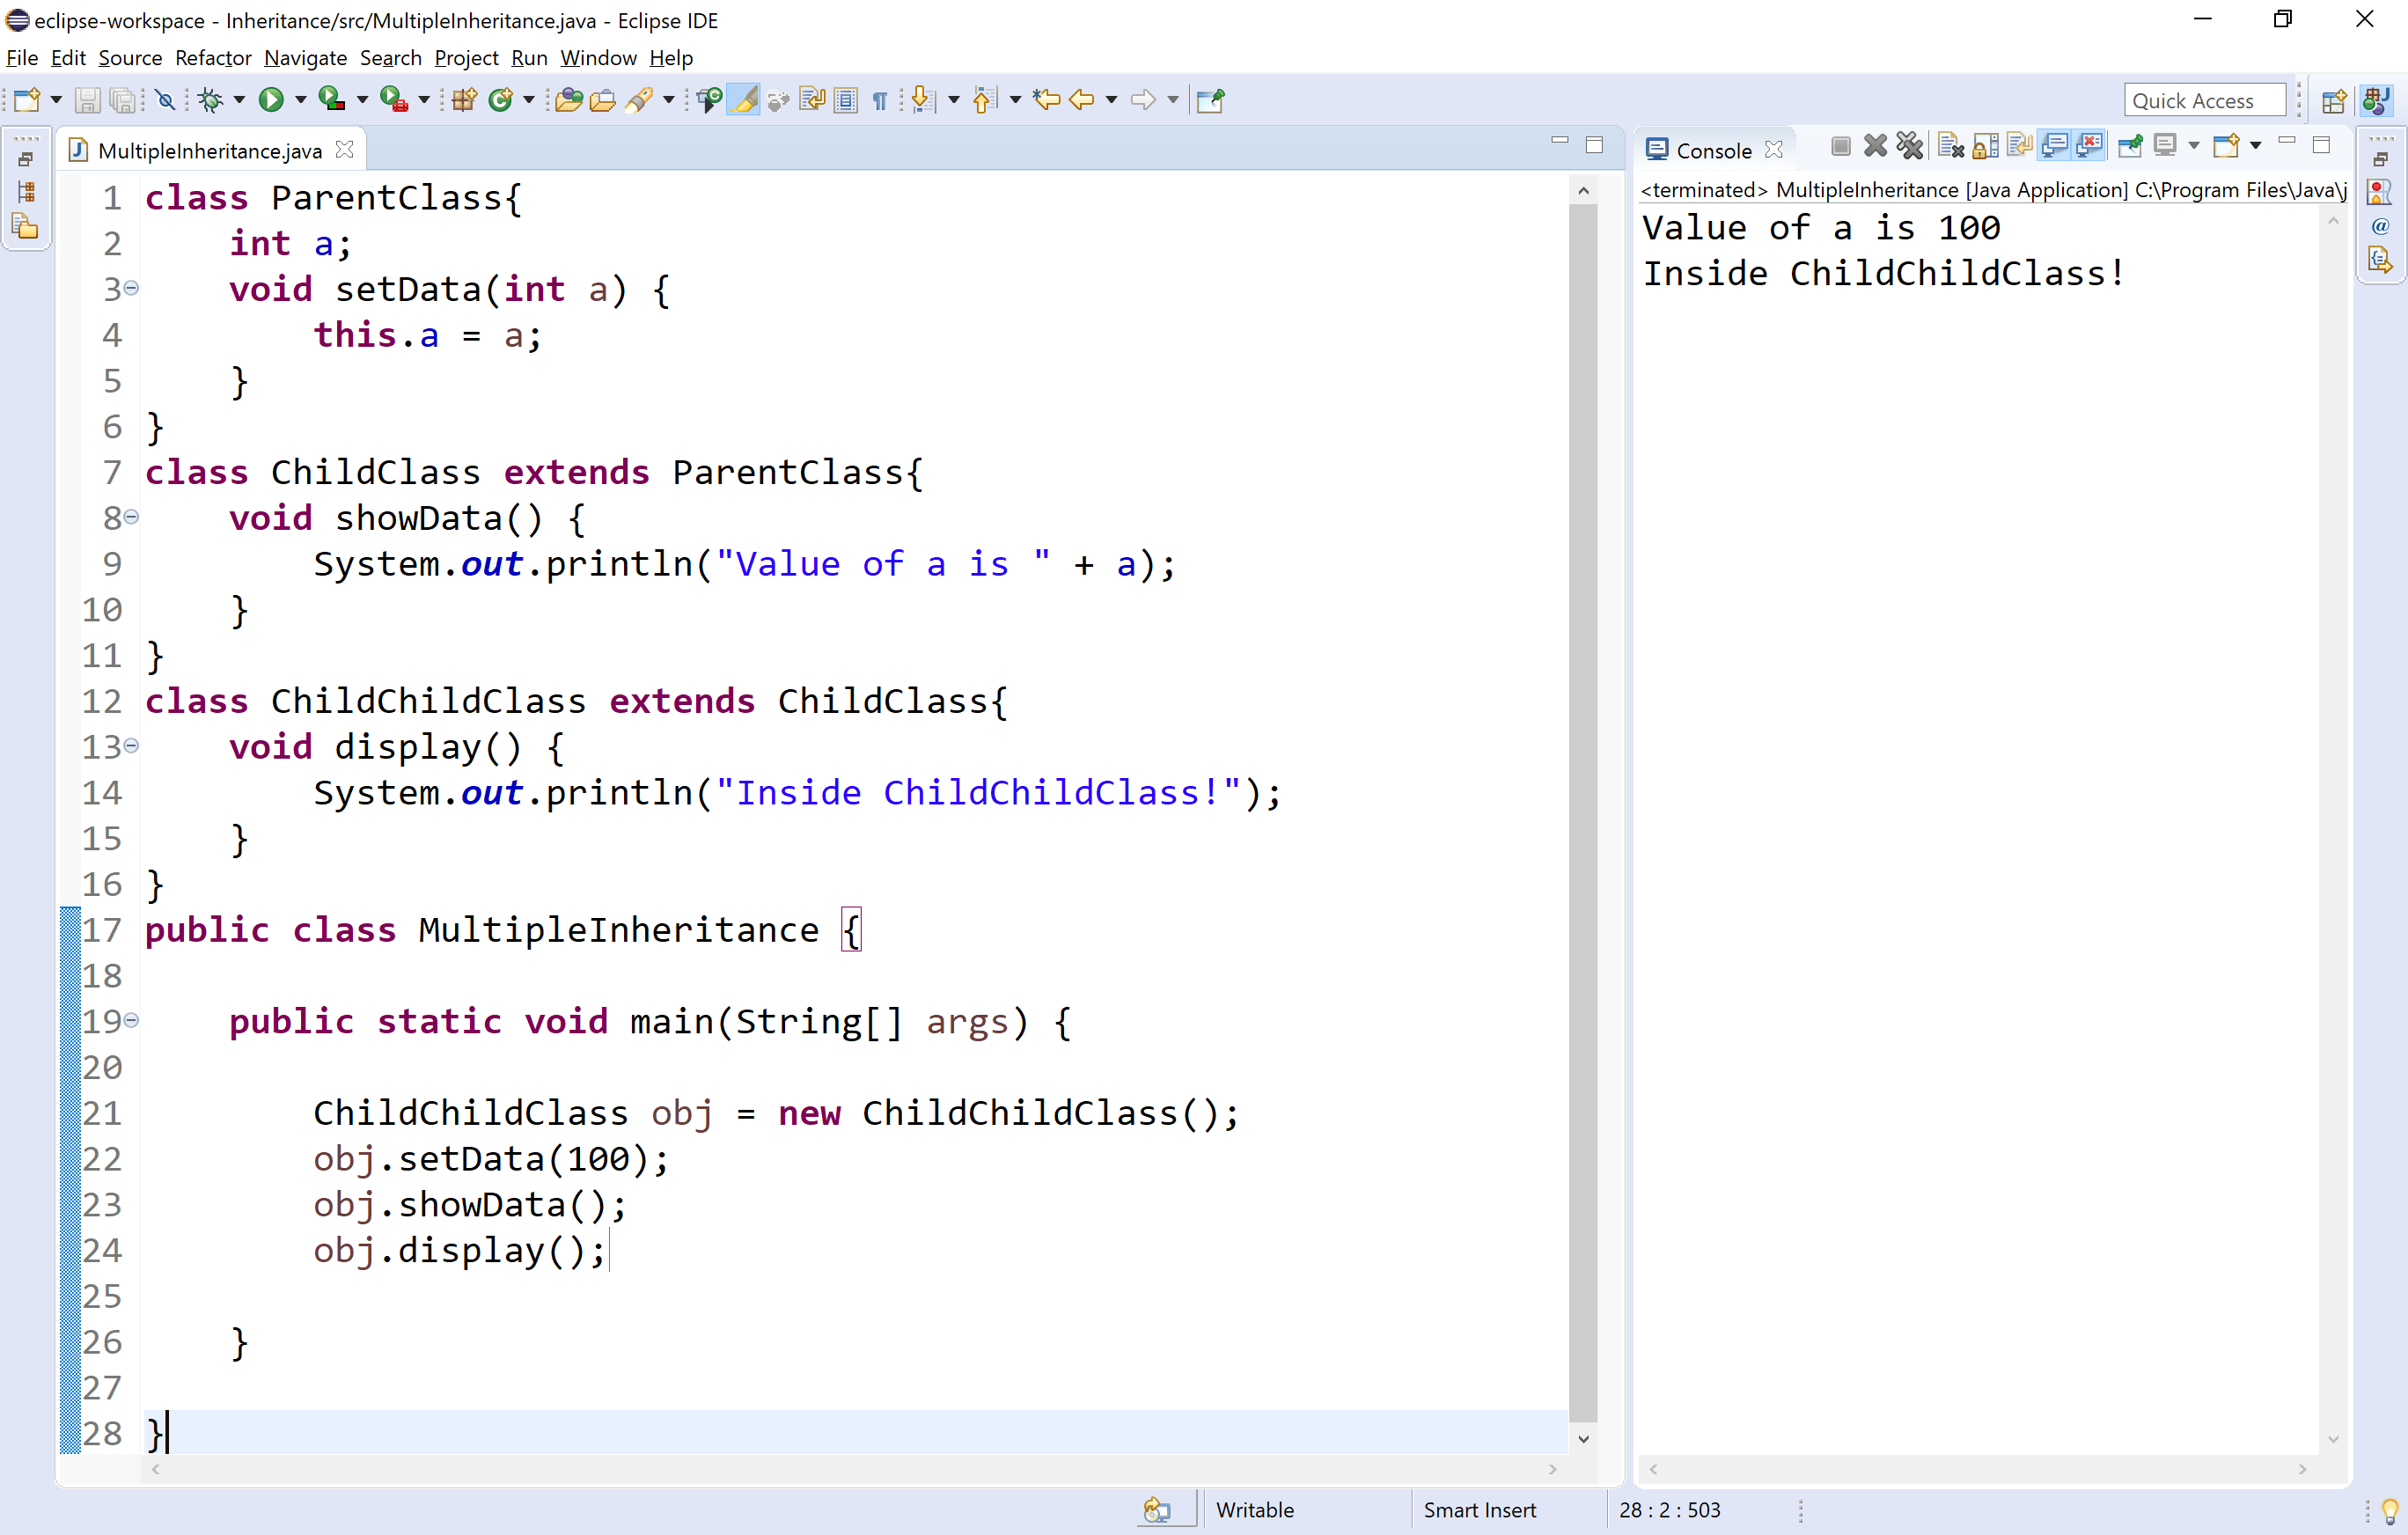Minimize the Console view
This screenshot has width=2408, height=1535.
click(x=2288, y=143)
